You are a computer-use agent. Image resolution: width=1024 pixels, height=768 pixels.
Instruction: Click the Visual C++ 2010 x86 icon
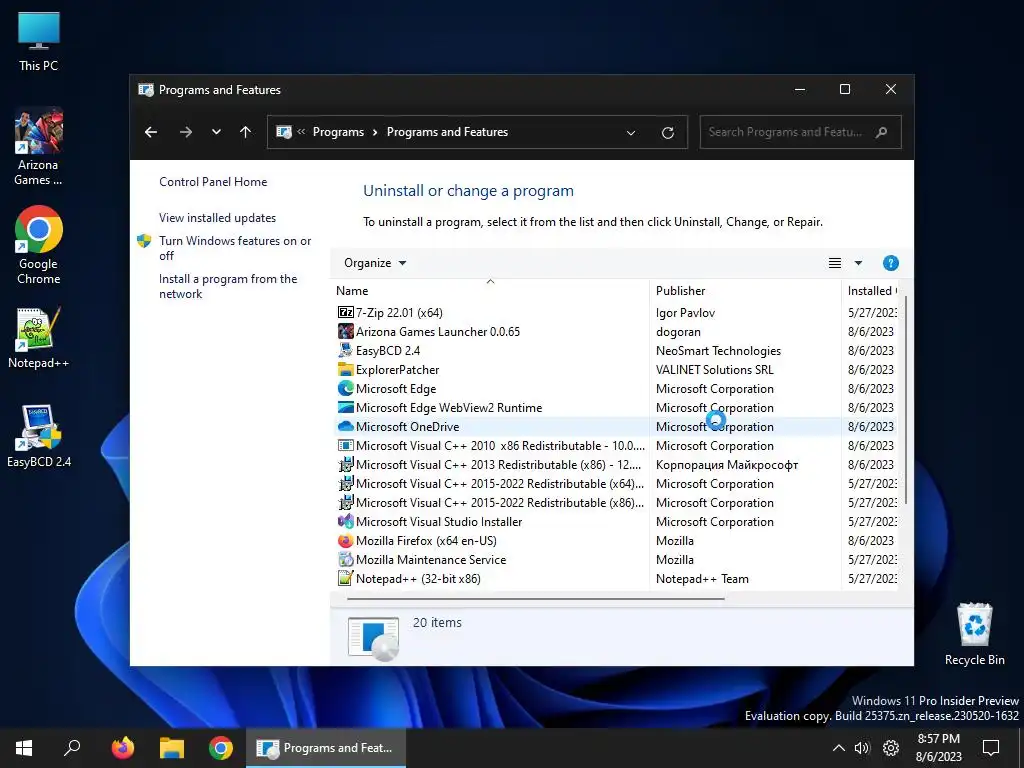pos(345,445)
